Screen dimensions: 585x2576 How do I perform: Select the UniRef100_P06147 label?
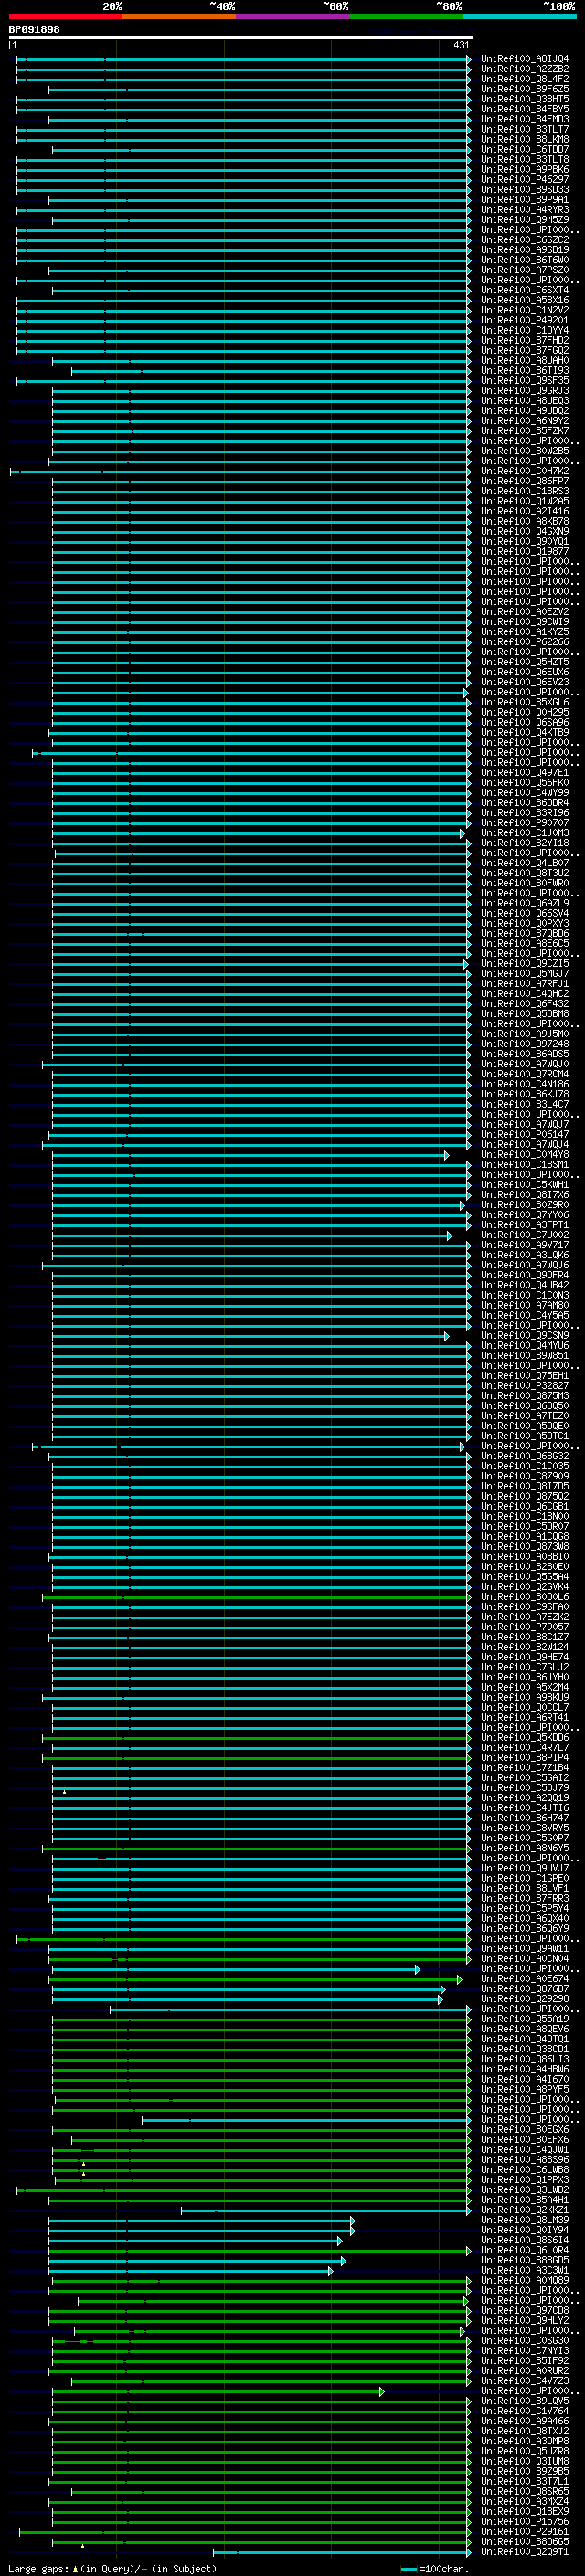[524, 1134]
